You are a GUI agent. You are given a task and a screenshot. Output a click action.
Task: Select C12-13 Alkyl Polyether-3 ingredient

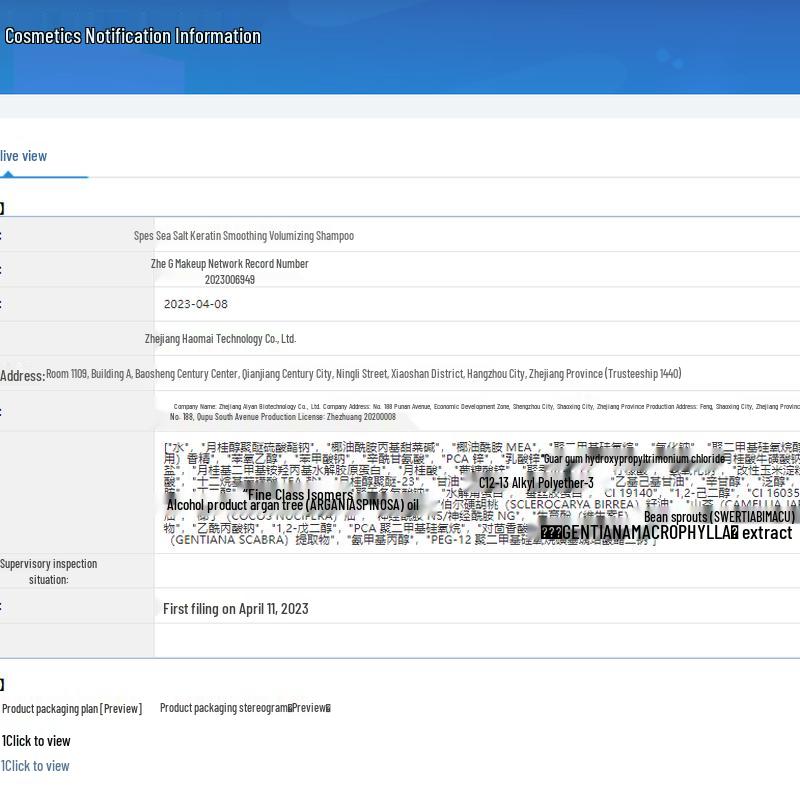(536, 483)
